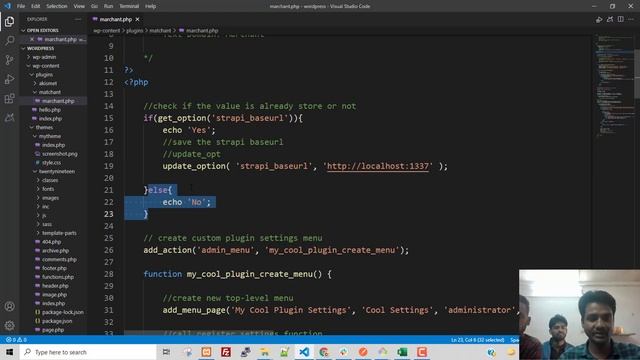Open the Accounts icon in activity bar
640x360 pixels.
9,306
